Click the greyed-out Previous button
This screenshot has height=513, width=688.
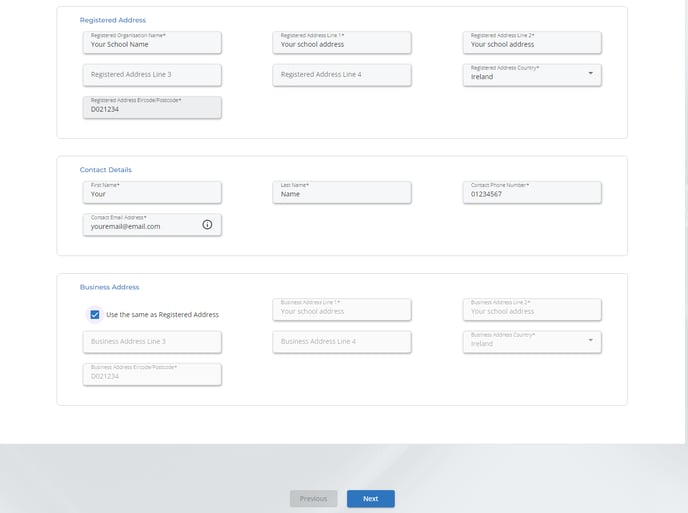[x=313, y=499]
